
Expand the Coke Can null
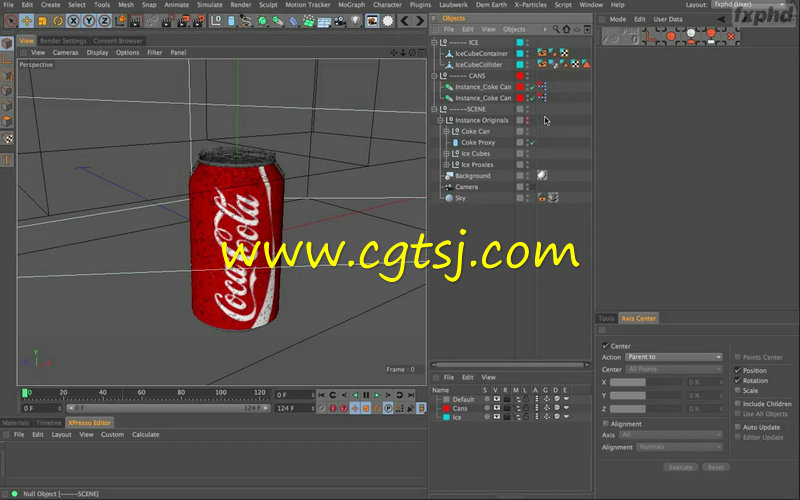point(446,132)
